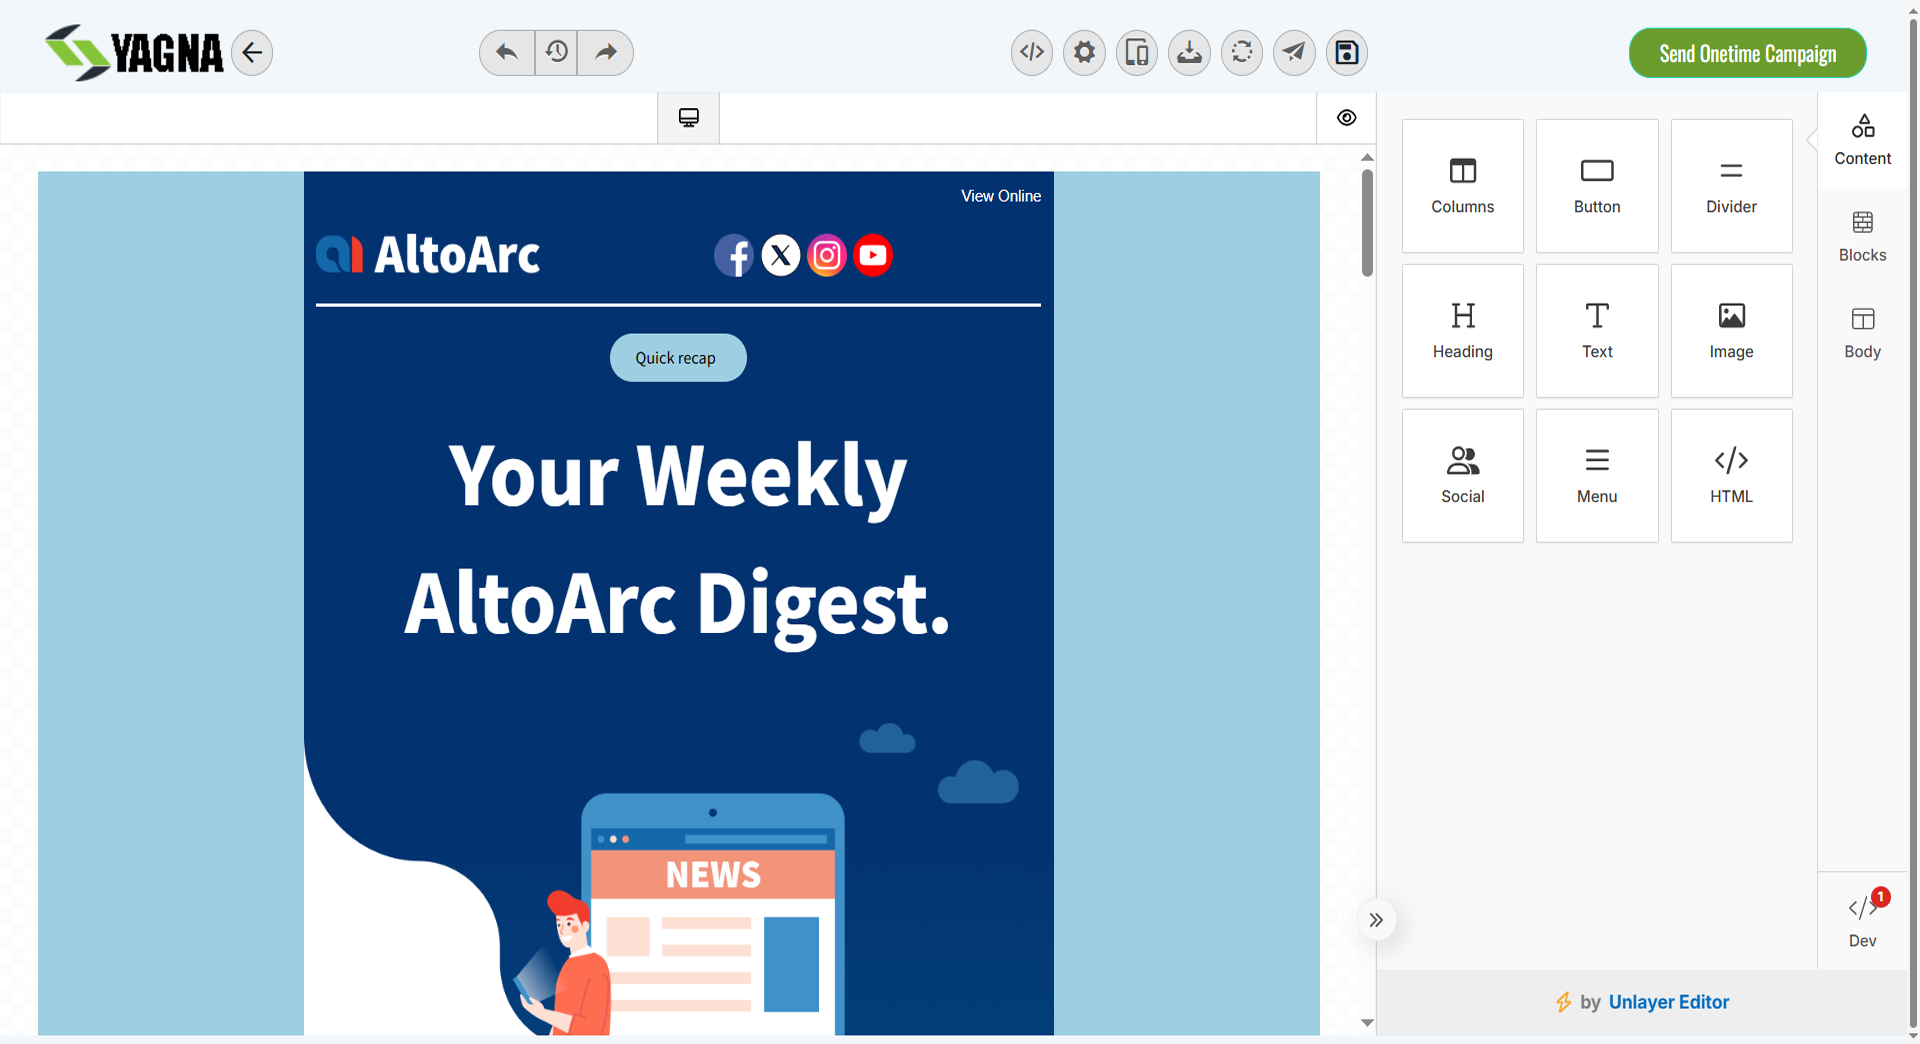Switch to the Content tab
Viewport: 1920px width, 1044px height.
pyautogui.click(x=1862, y=140)
